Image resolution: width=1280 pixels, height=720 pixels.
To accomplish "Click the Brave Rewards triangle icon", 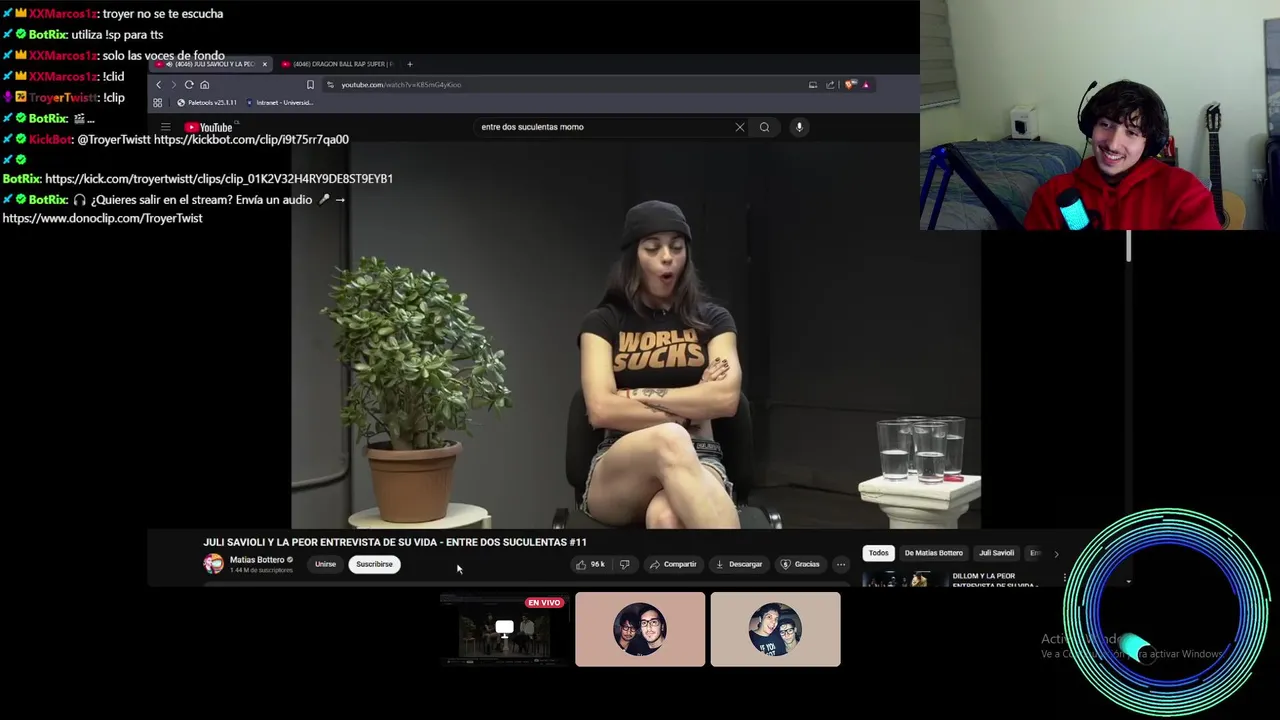I will 865,85.
